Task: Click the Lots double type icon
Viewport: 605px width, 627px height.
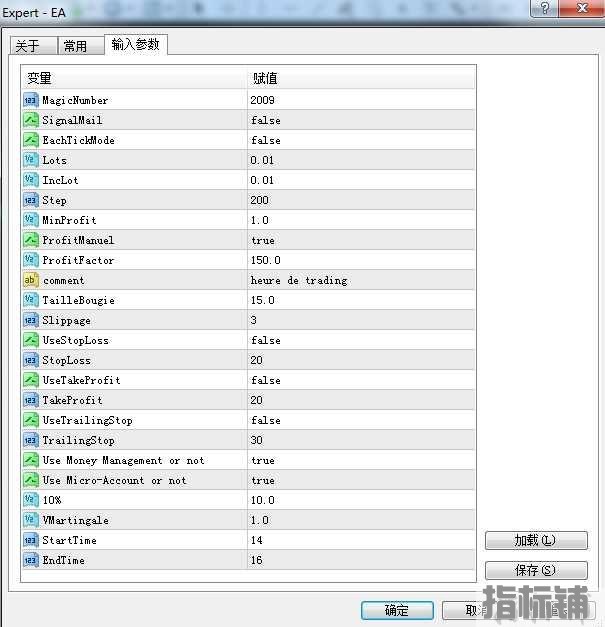Action: [30, 160]
